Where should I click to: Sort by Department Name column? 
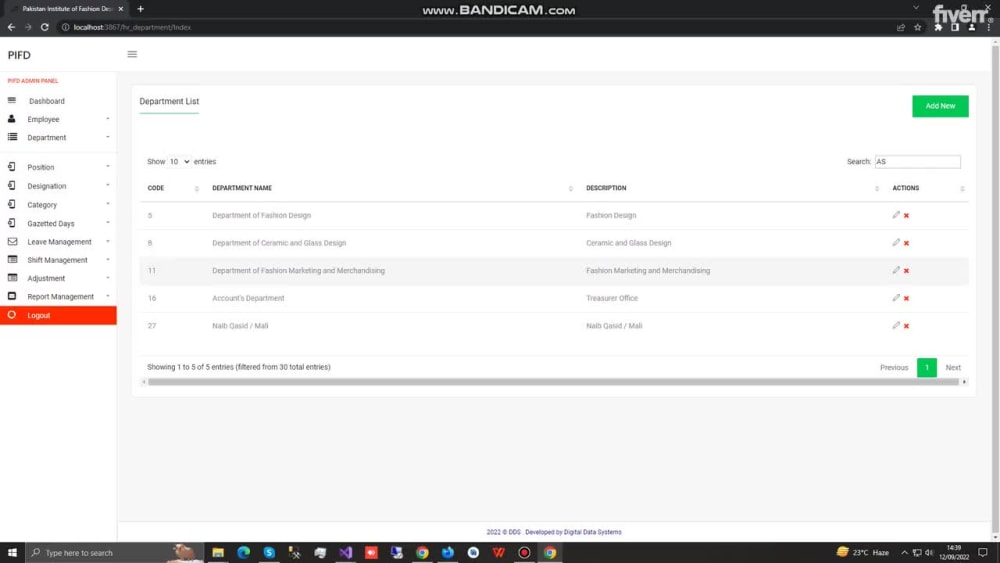tap(392, 188)
